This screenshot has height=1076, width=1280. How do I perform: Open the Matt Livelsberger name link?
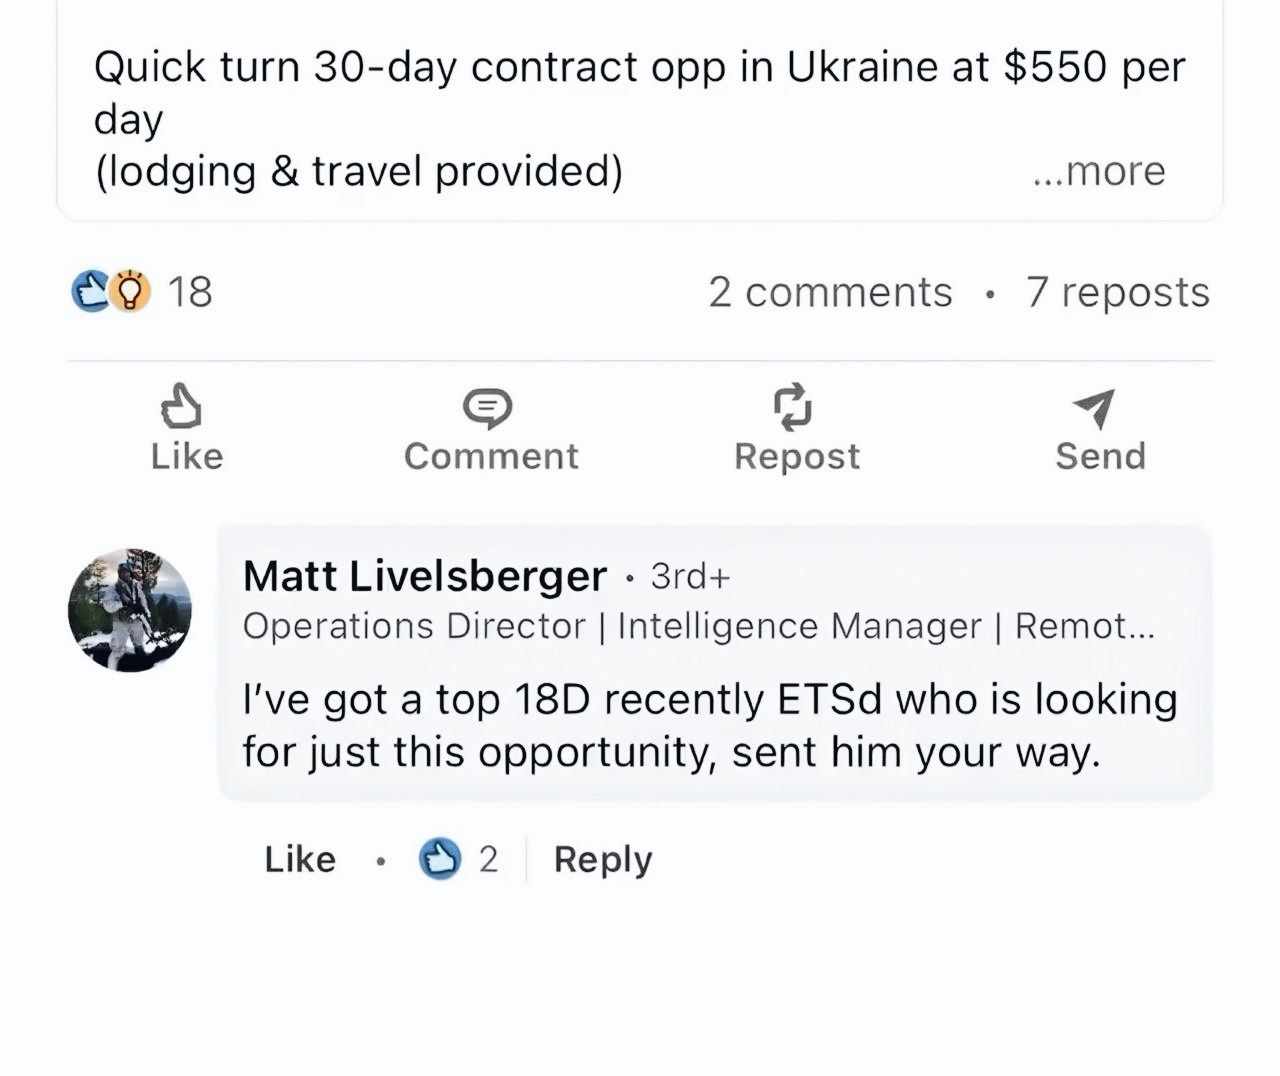pyautogui.click(x=425, y=576)
